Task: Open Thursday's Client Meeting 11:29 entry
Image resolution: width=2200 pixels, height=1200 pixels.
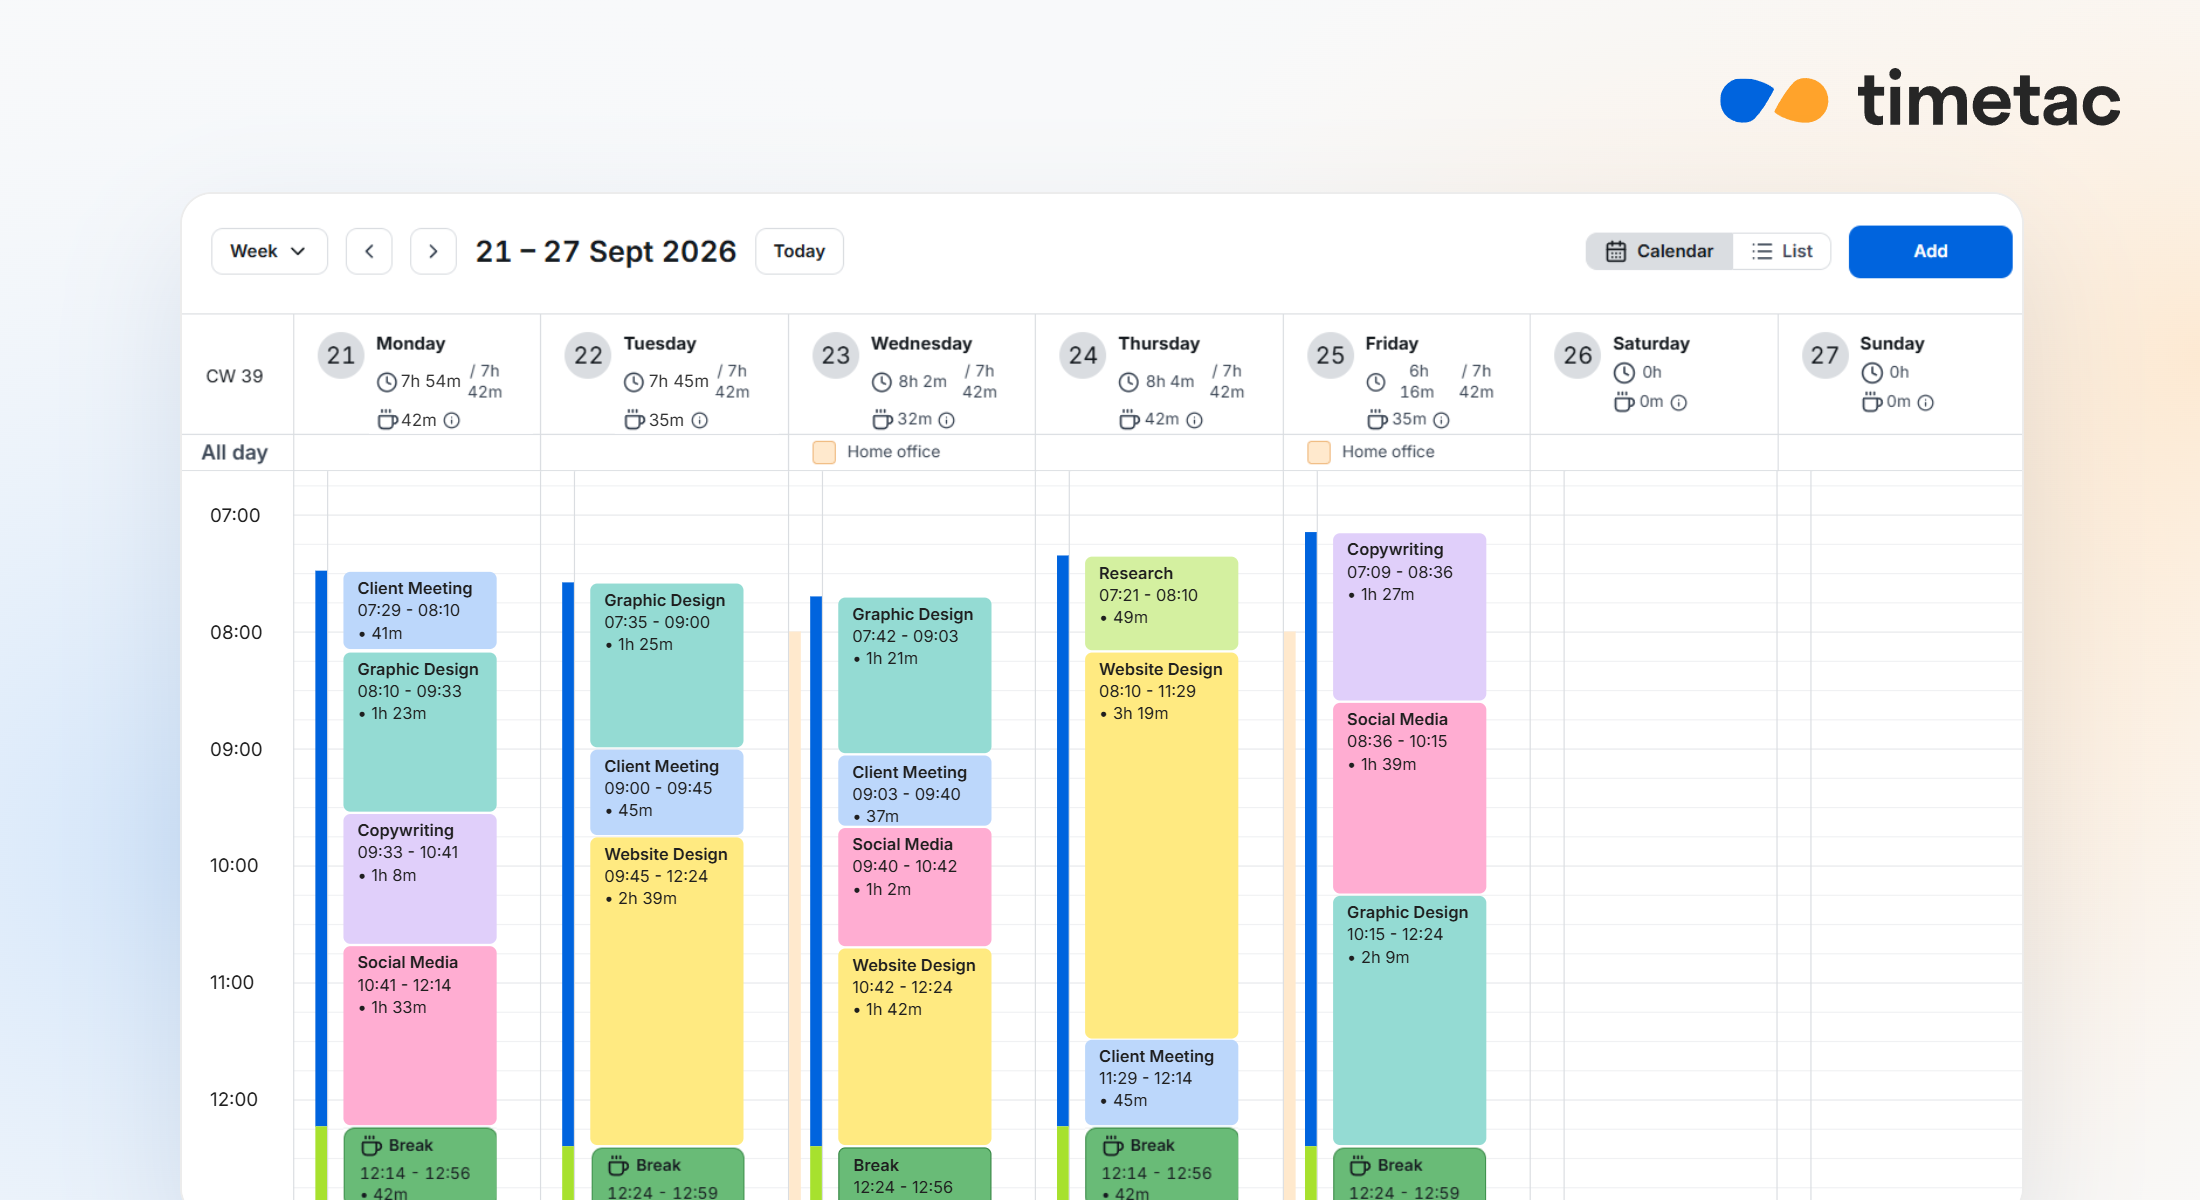Action: [1161, 1082]
